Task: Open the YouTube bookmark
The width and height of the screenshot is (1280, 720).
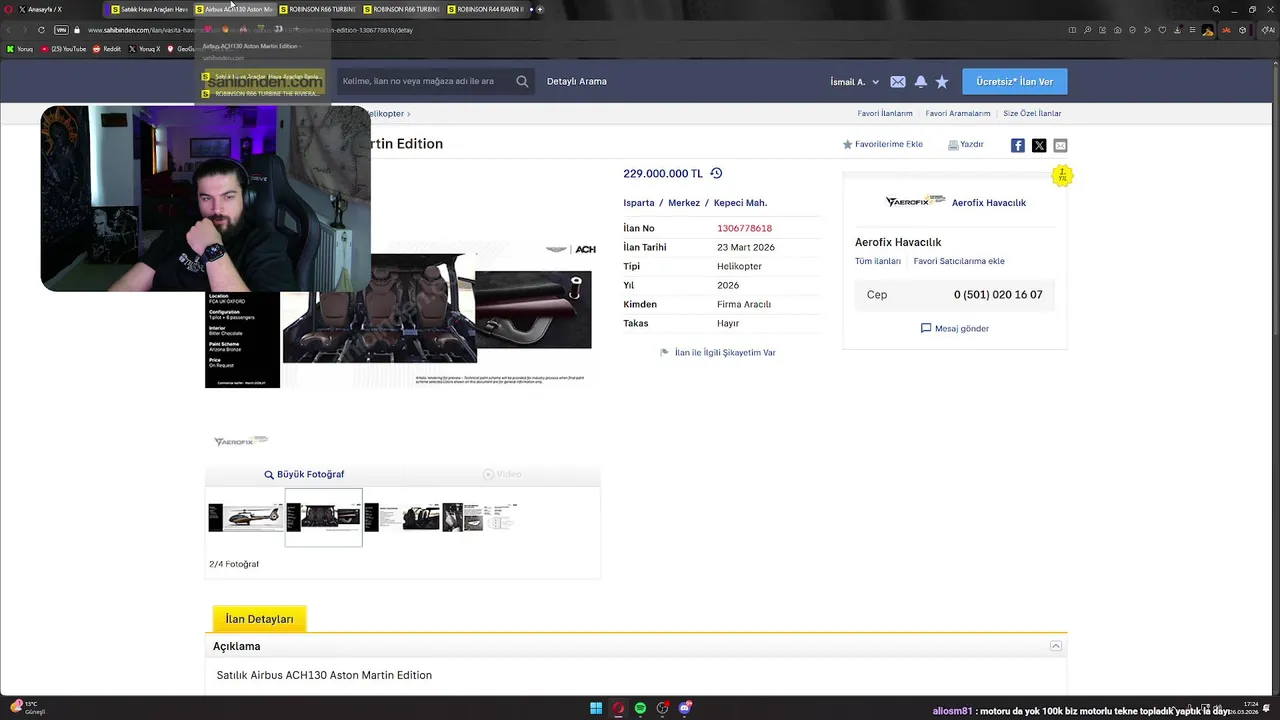Action: [61, 48]
